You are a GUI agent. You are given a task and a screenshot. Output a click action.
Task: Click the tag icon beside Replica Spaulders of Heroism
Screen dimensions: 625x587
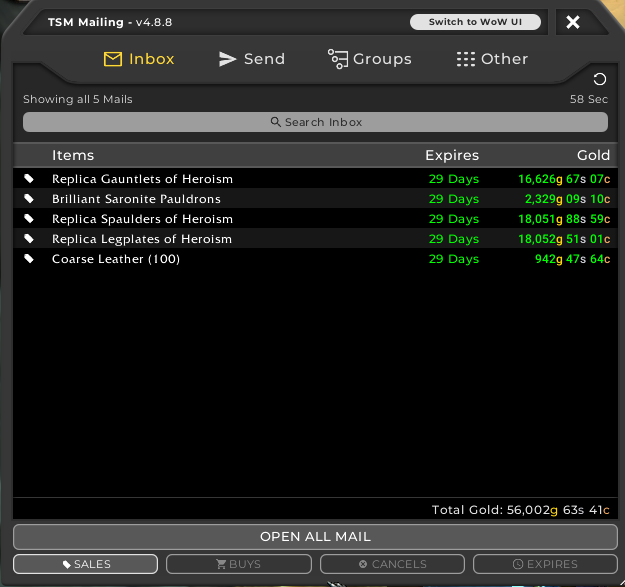click(x=29, y=219)
